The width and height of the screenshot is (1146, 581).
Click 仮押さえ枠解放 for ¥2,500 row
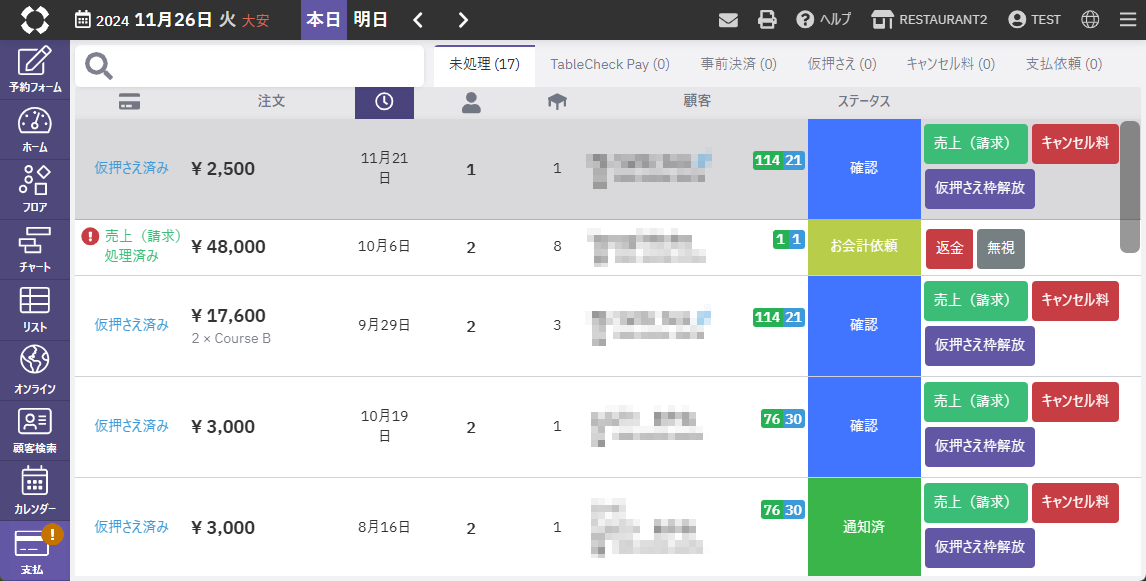979,189
